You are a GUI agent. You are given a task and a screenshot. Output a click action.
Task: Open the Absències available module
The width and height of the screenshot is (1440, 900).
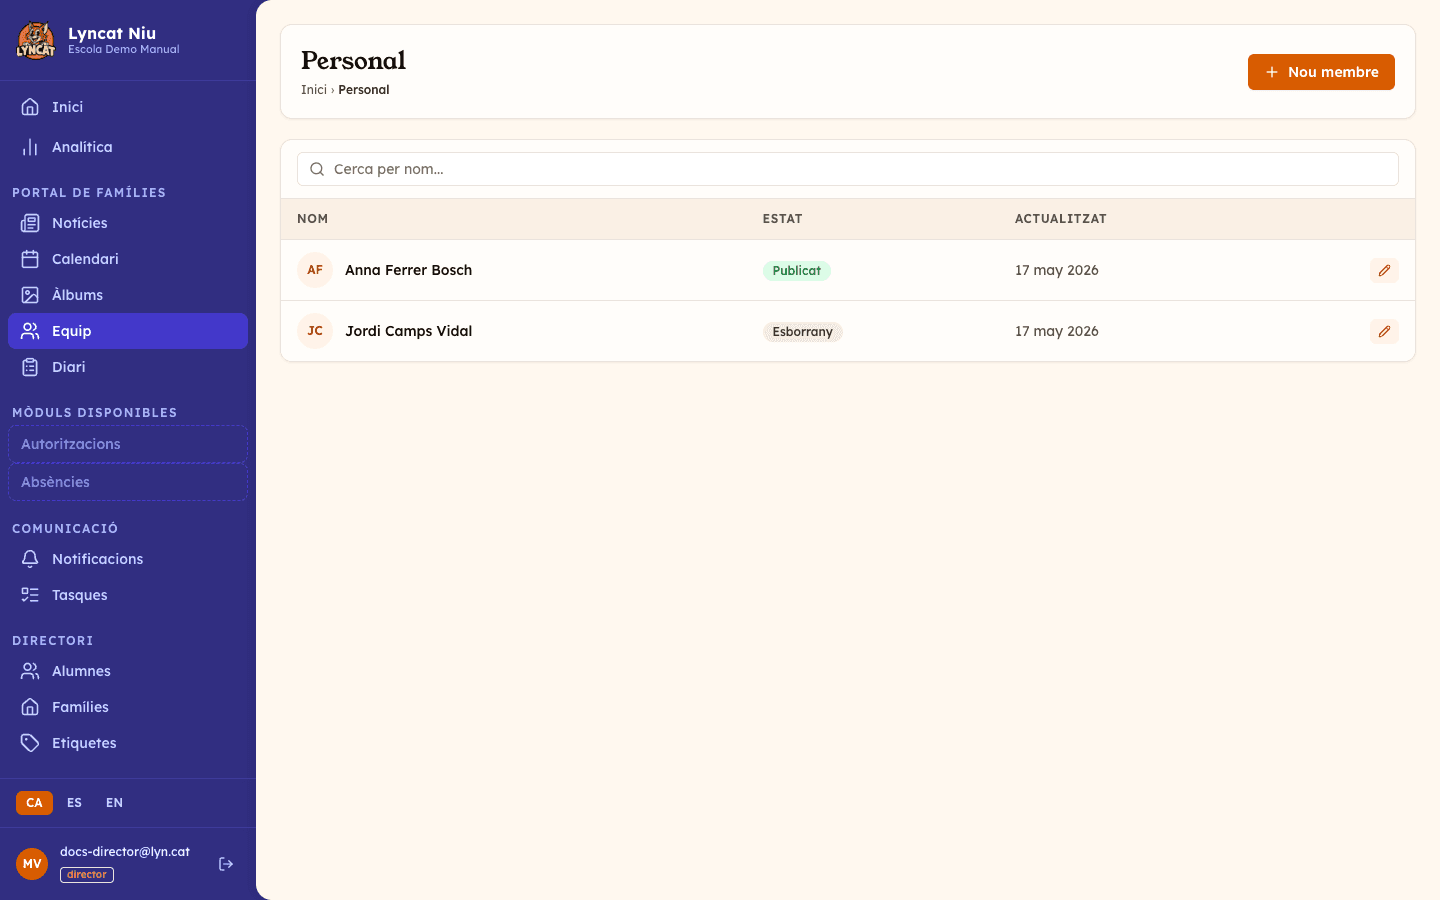pyautogui.click(x=128, y=482)
